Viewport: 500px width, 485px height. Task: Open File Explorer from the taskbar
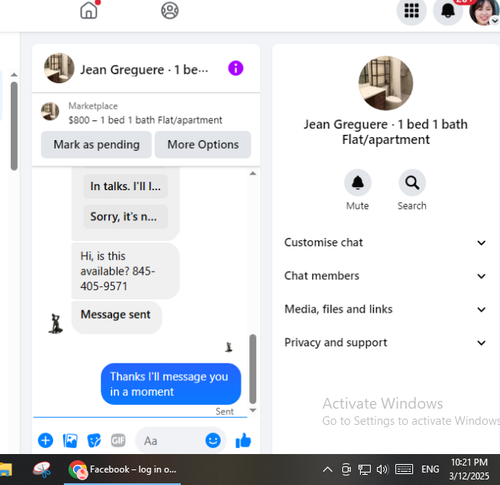click(x=5, y=470)
